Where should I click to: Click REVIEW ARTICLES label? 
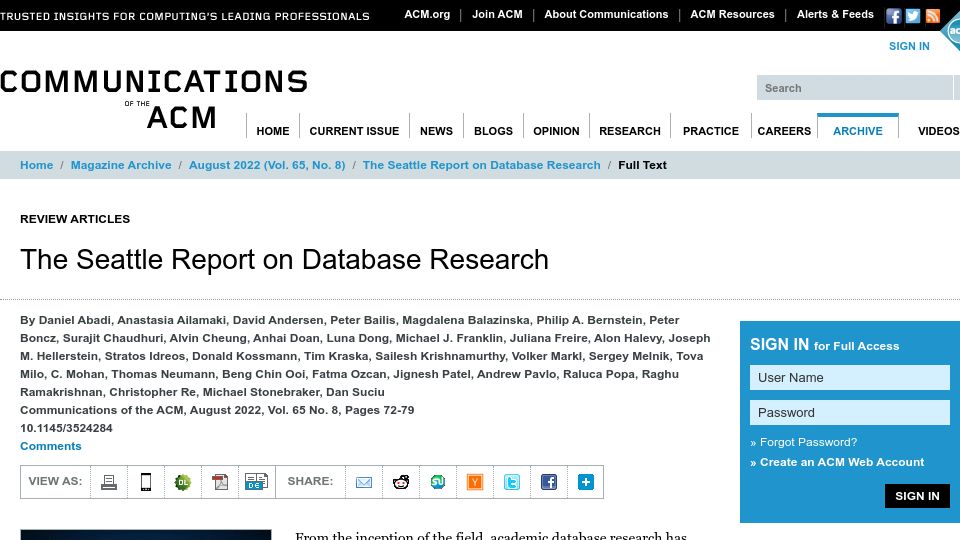75,219
